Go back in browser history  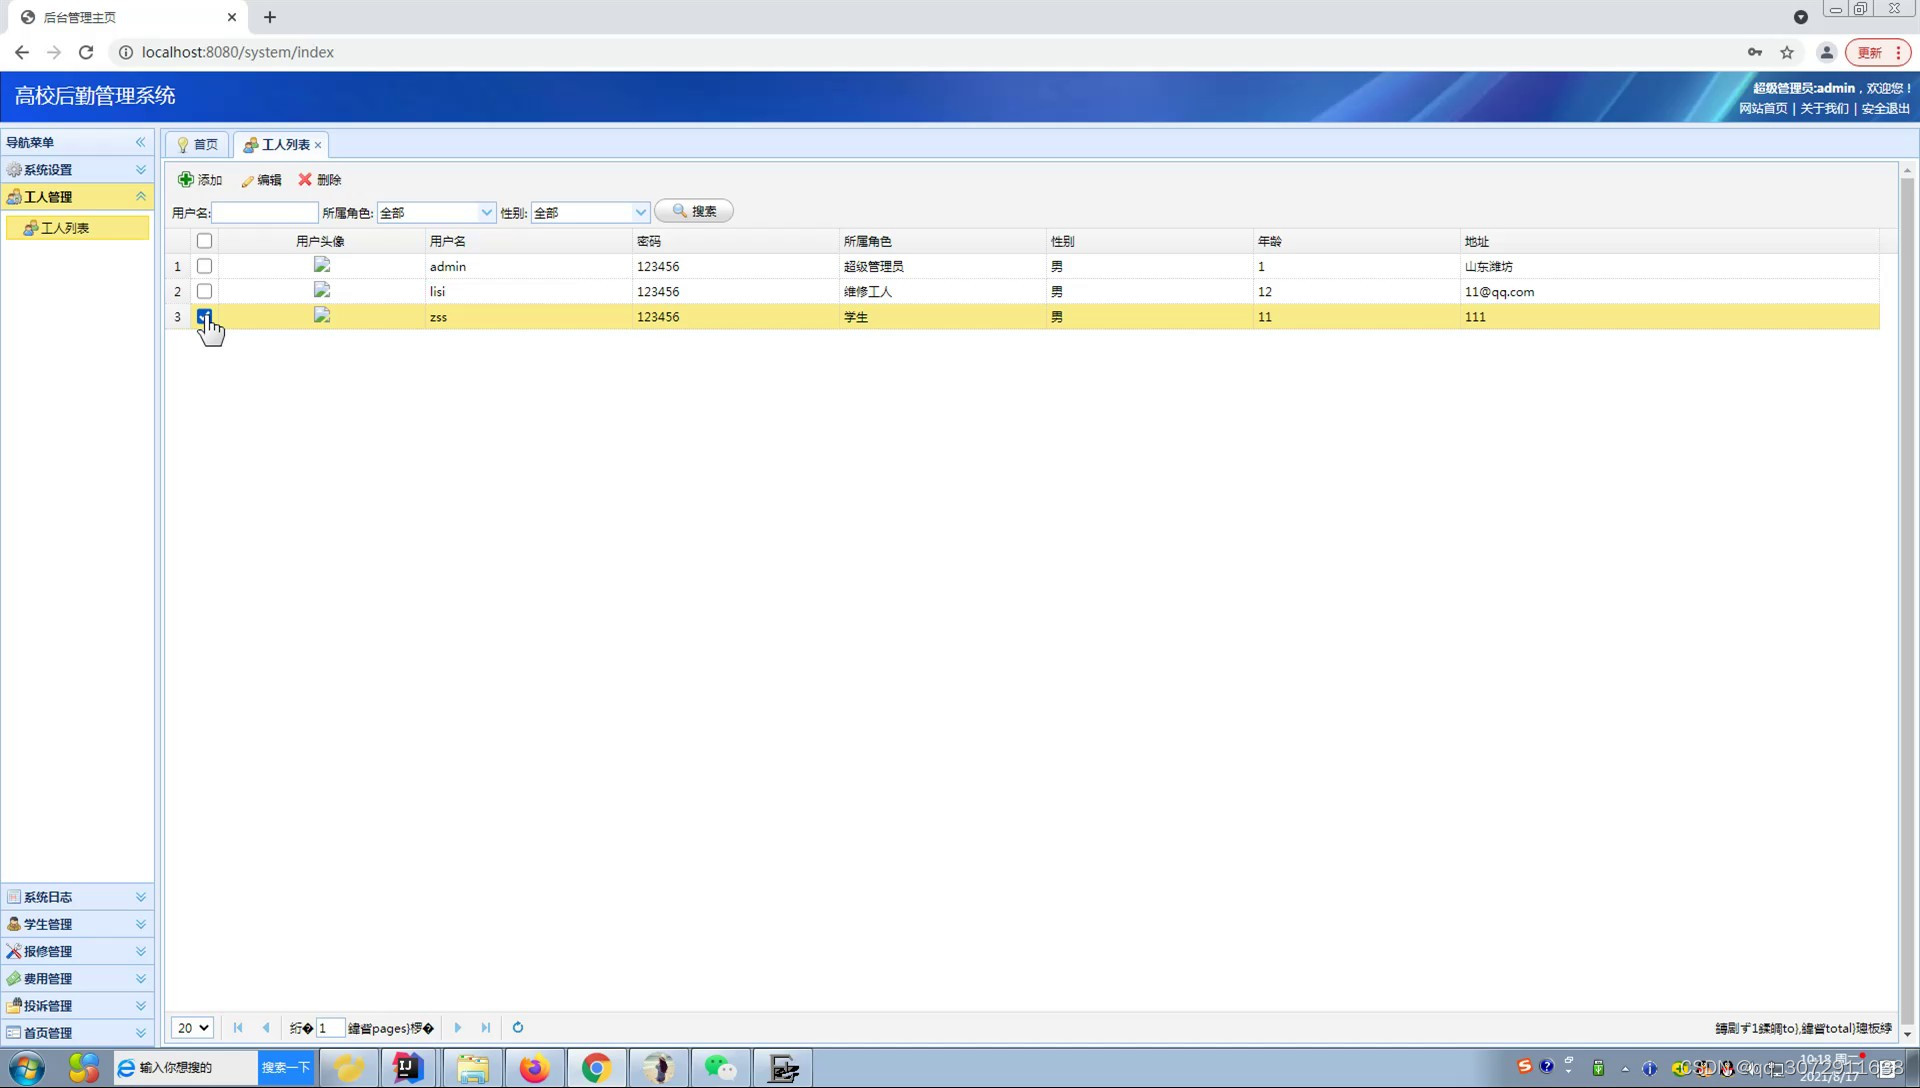coord(22,52)
